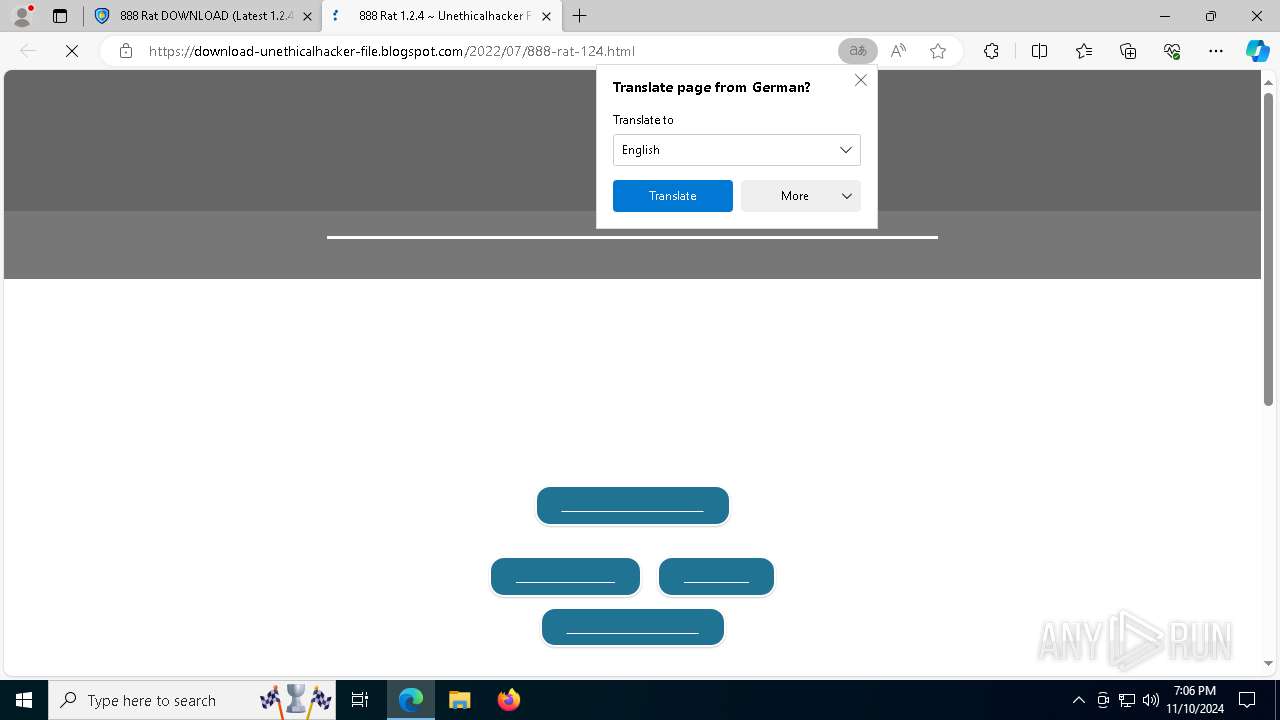Click the page vertical scrollbar thumb

click(x=1268, y=250)
